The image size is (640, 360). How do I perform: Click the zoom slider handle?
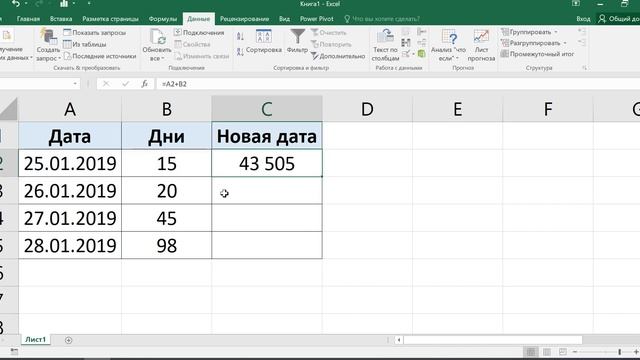pos(620,352)
